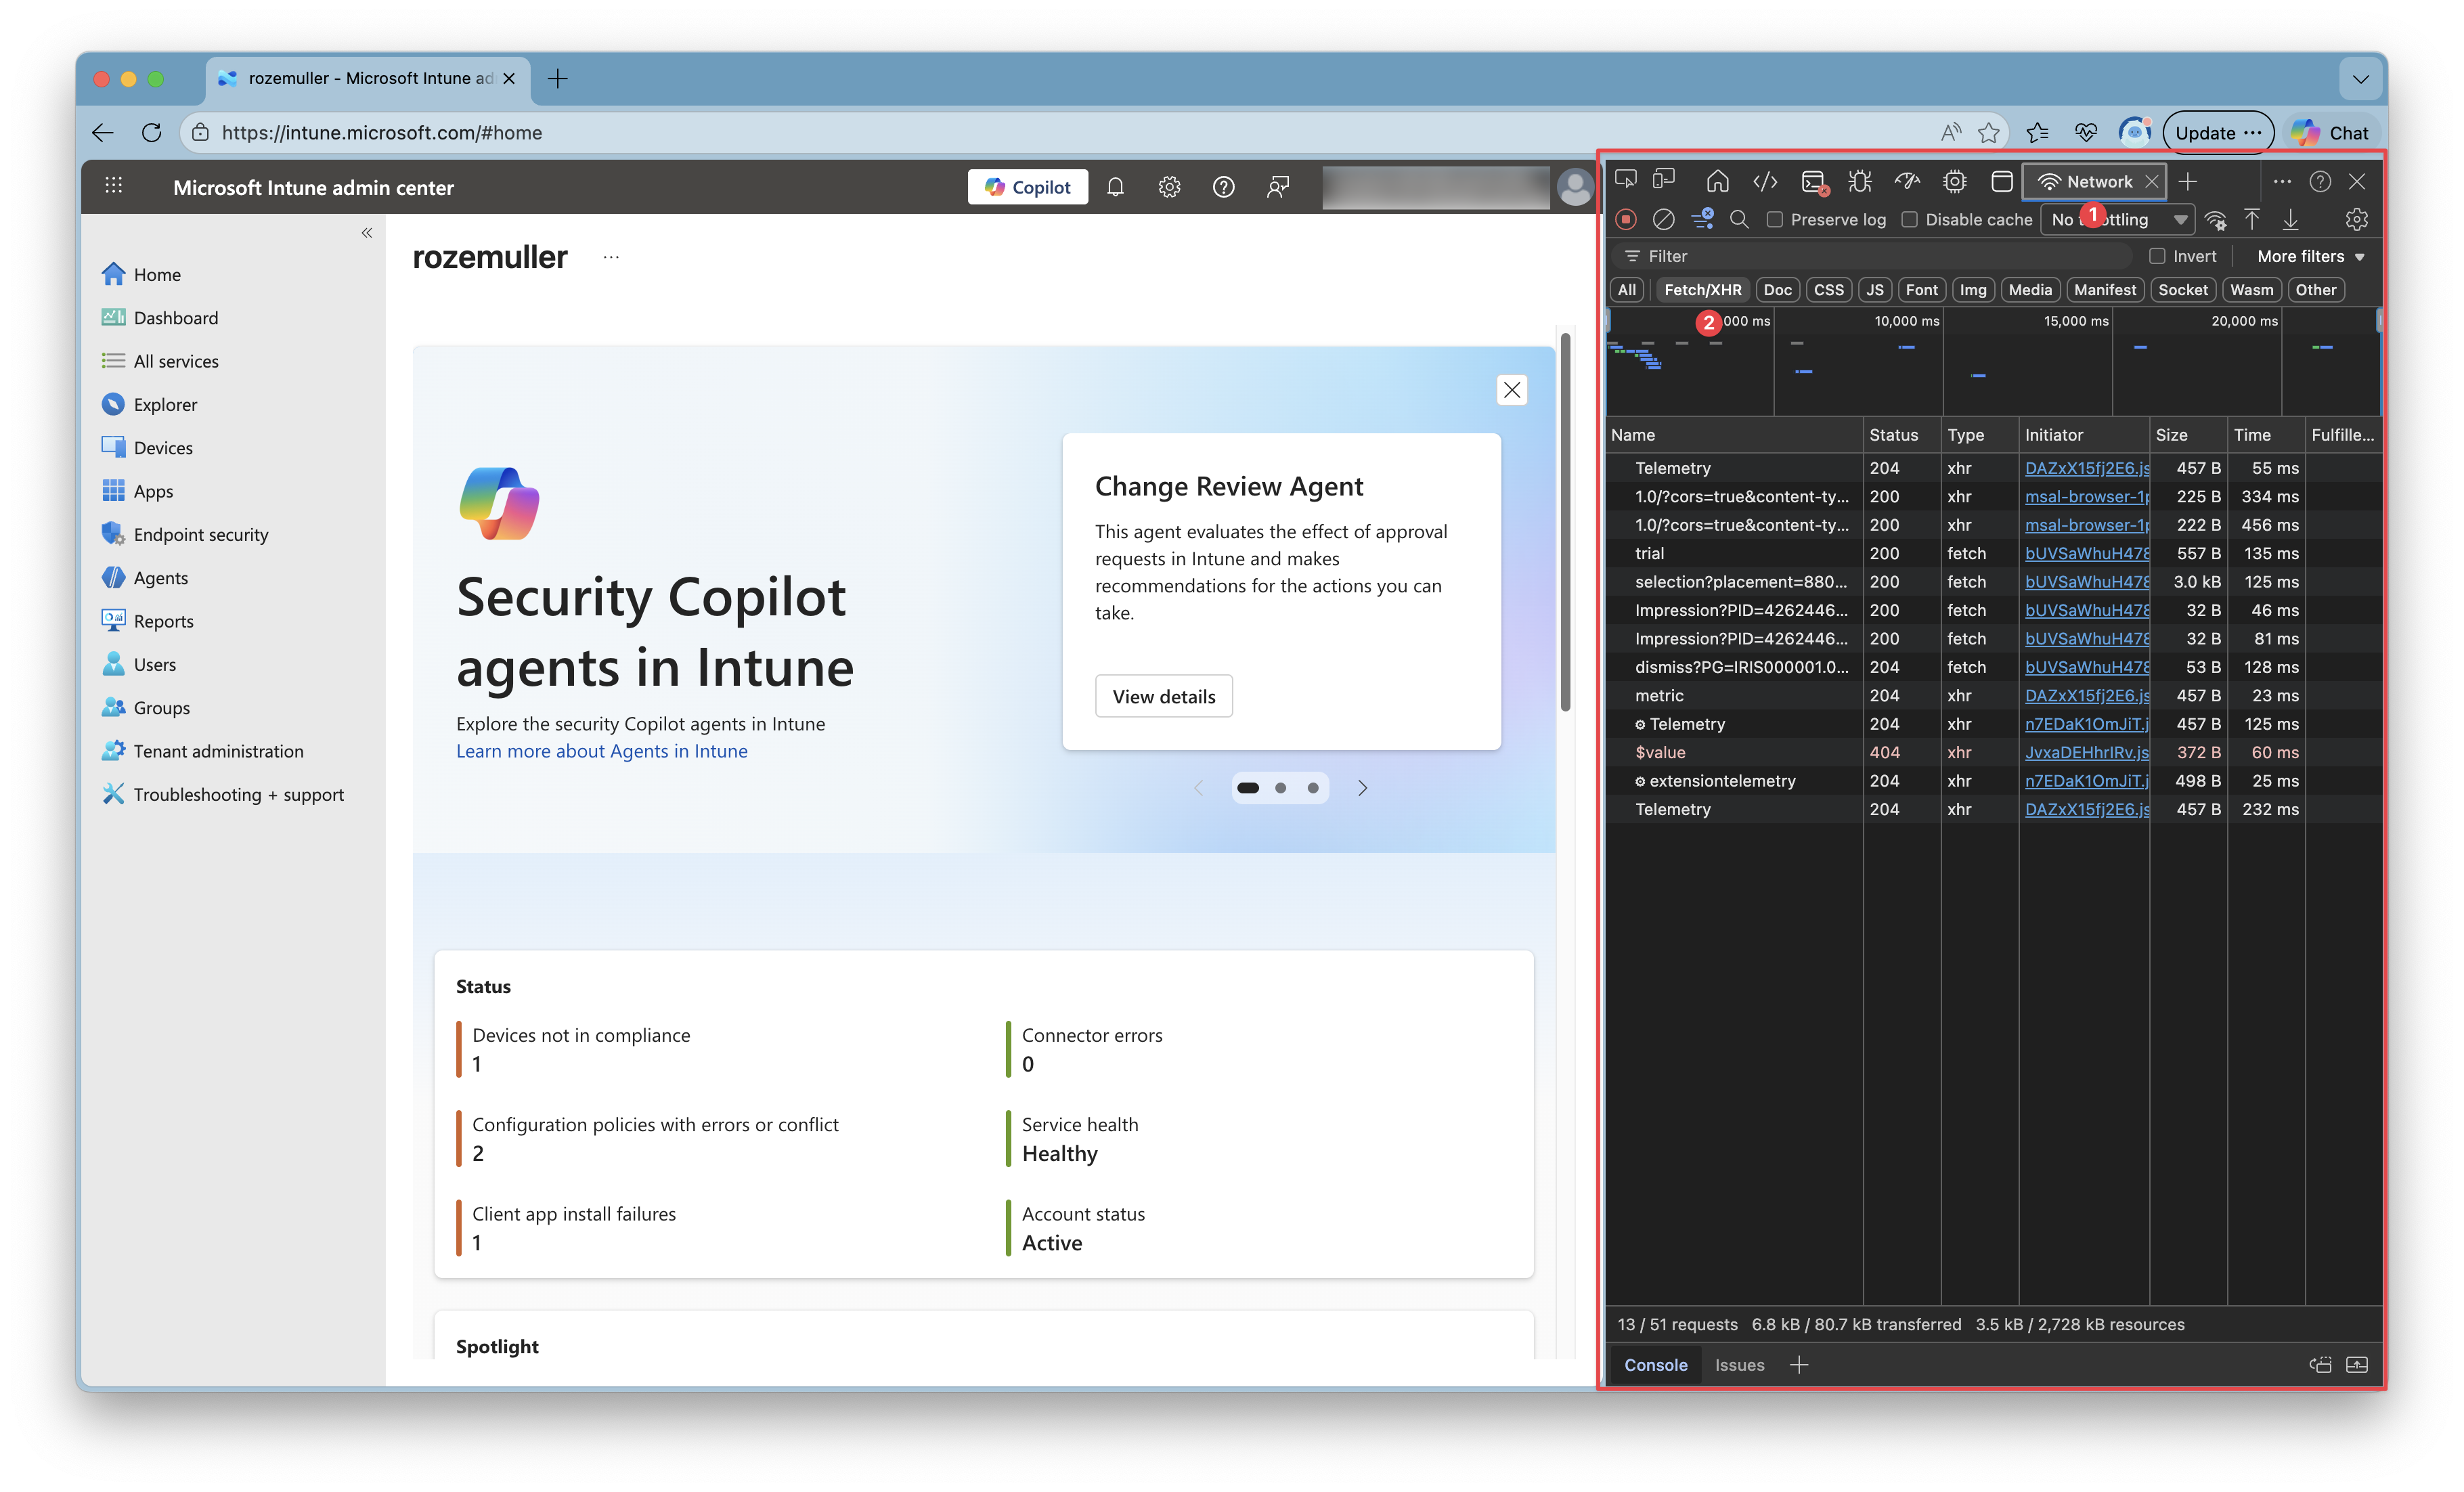Open the Performance gauge tool

point(1907,181)
